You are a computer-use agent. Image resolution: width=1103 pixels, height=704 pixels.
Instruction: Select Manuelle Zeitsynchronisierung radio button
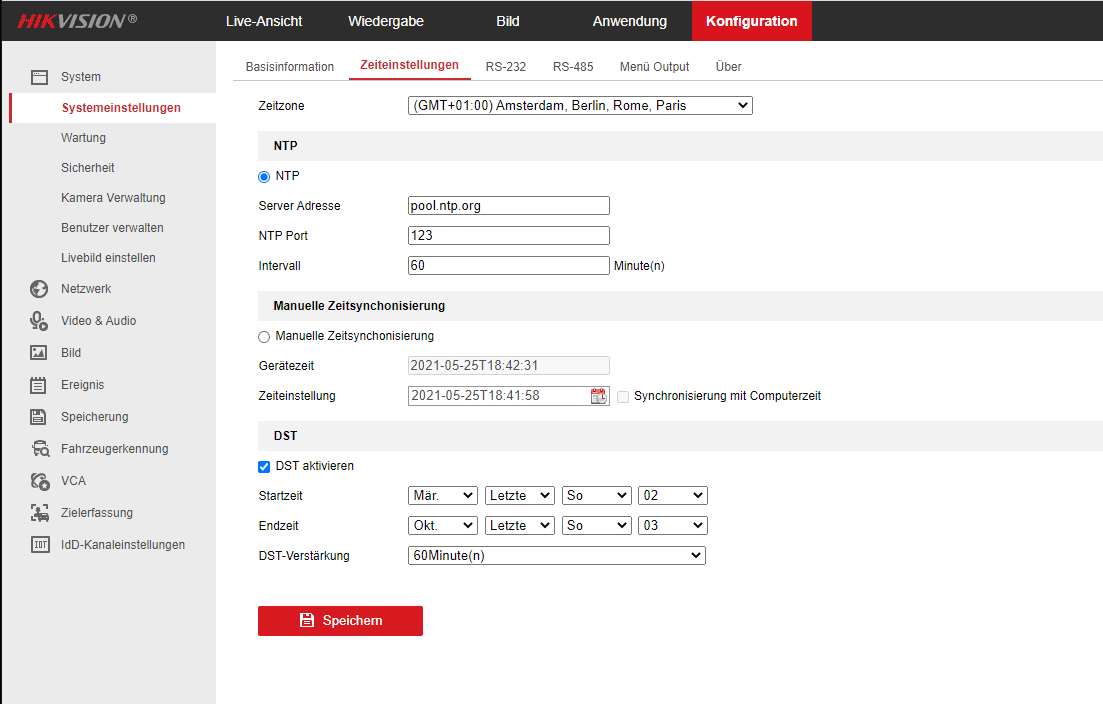pyautogui.click(x=264, y=337)
